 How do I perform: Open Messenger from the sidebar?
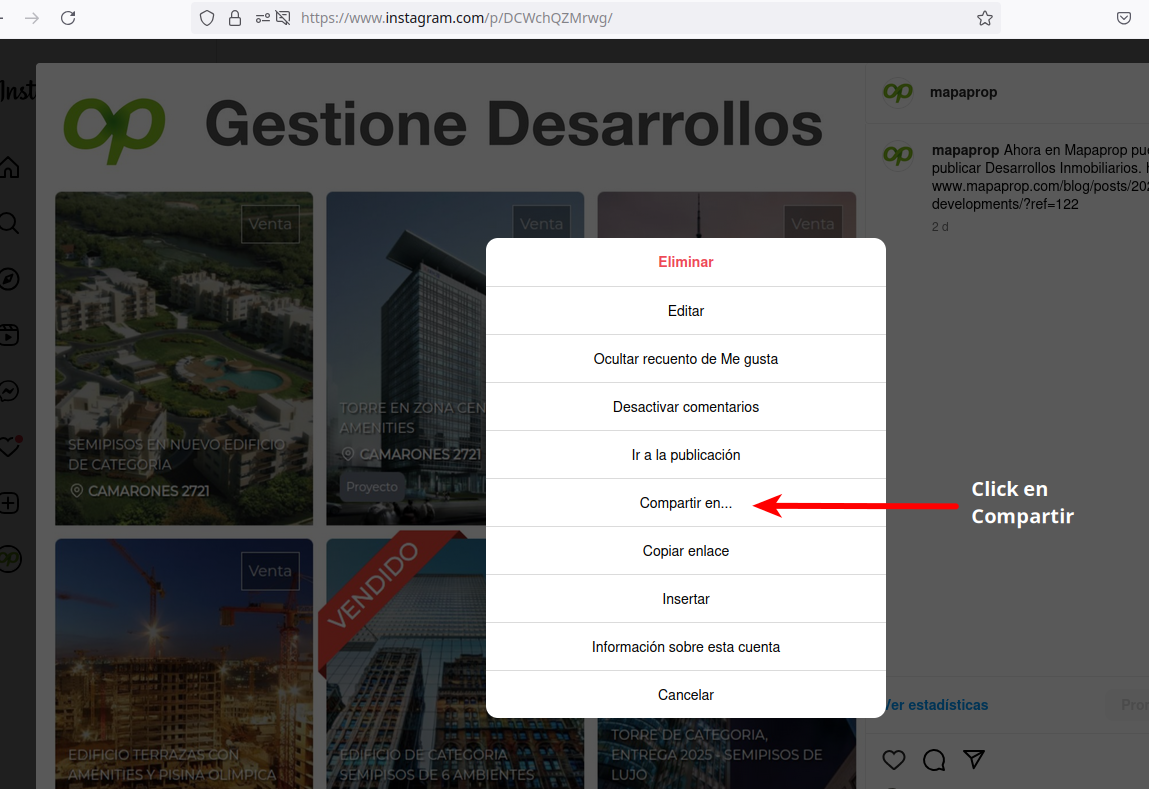(x=9, y=391)
